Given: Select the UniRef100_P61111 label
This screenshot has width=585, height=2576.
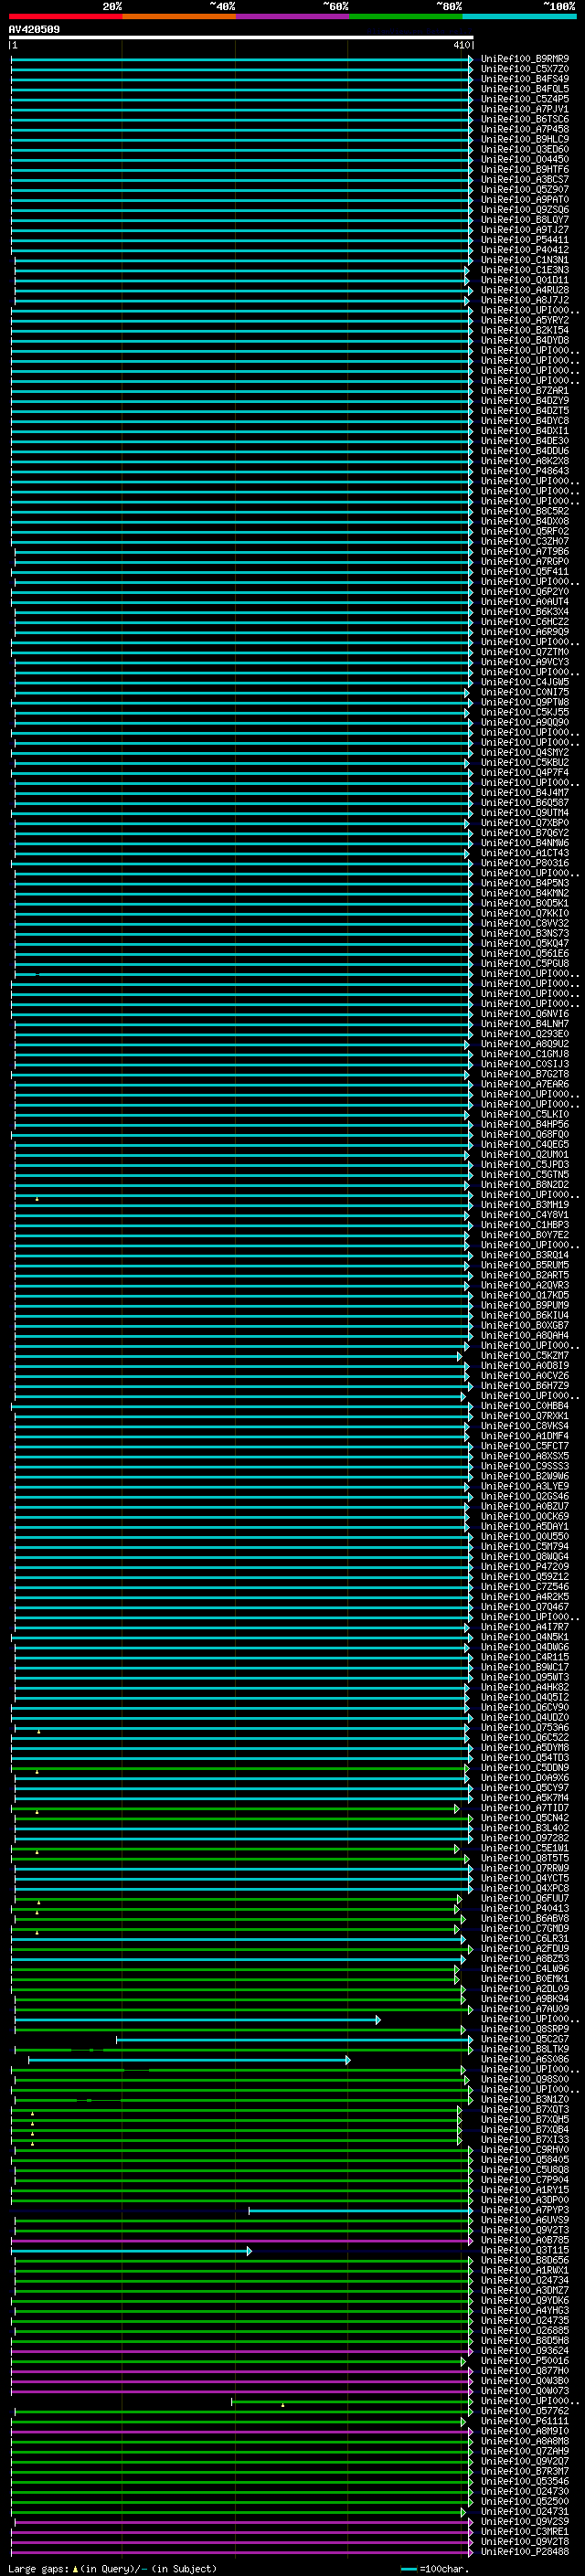Looking at the screenshot, I should tap(524, 2421).
